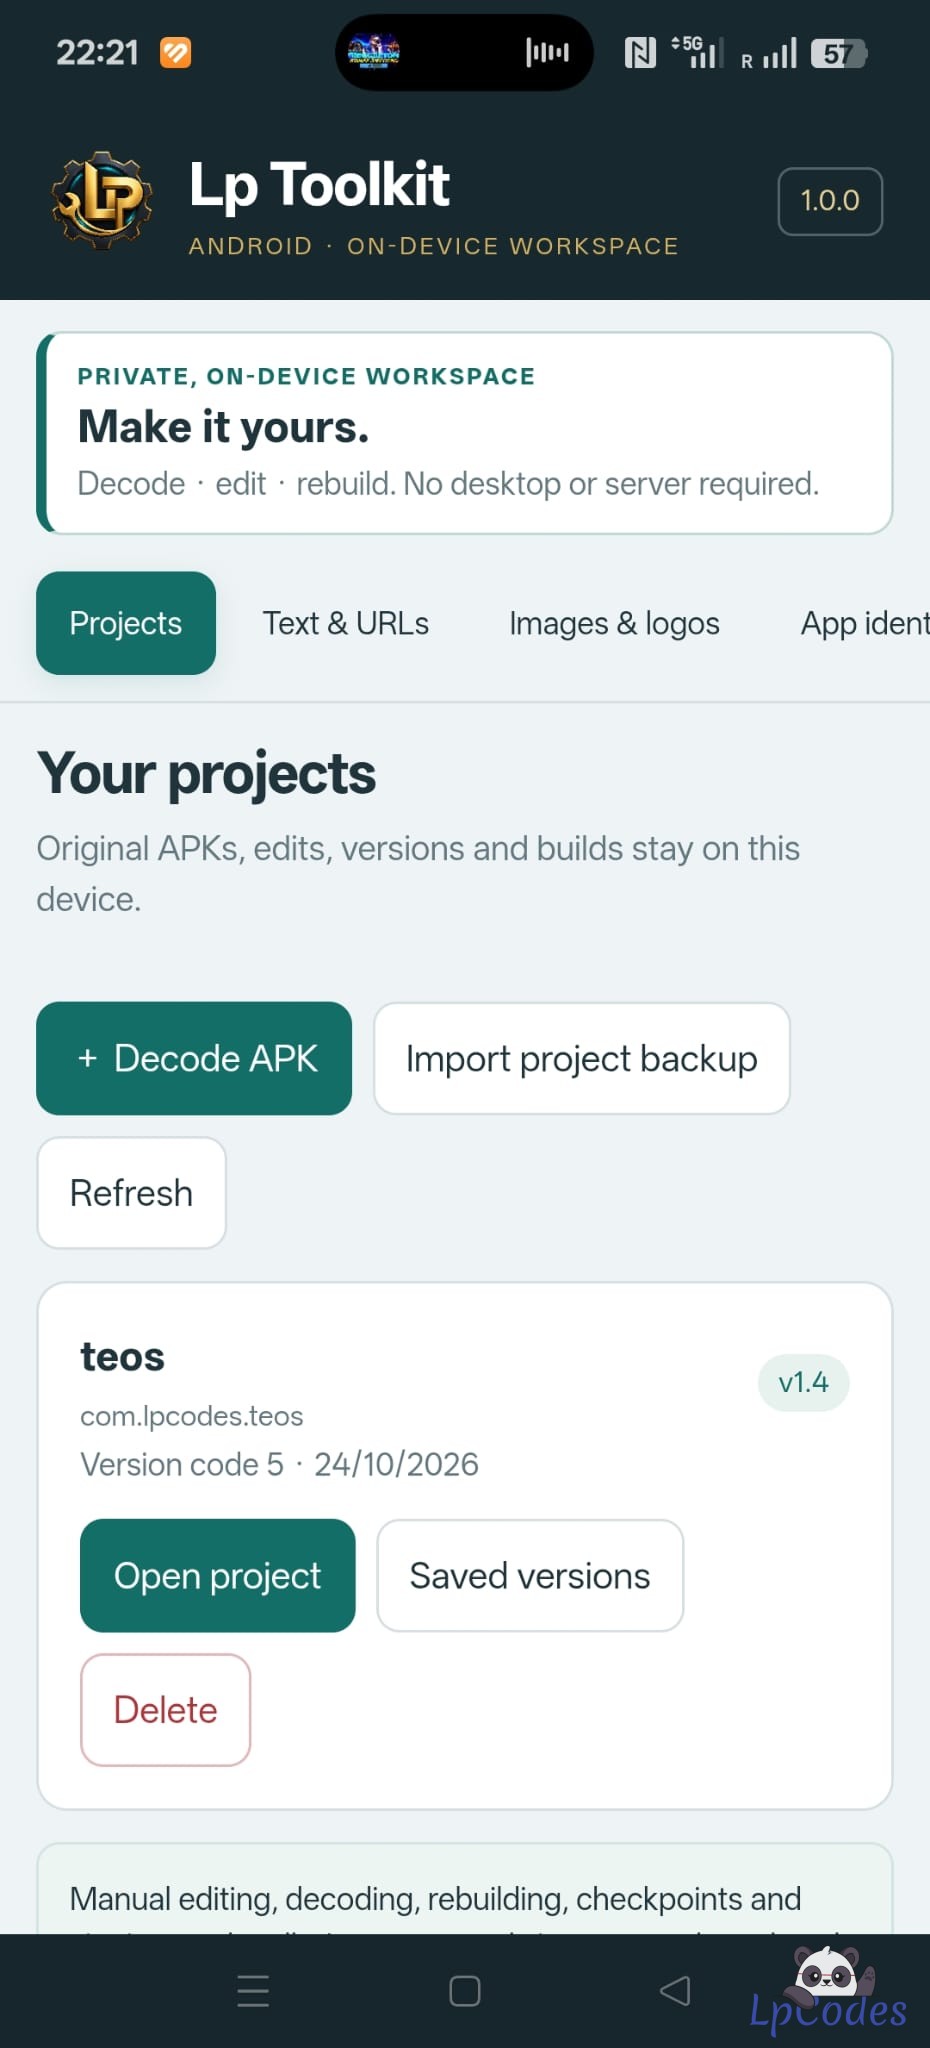The width and height of the screenshot is (930, 2048).
Task: Open the Images & logos tab
Action: (614, 623)
